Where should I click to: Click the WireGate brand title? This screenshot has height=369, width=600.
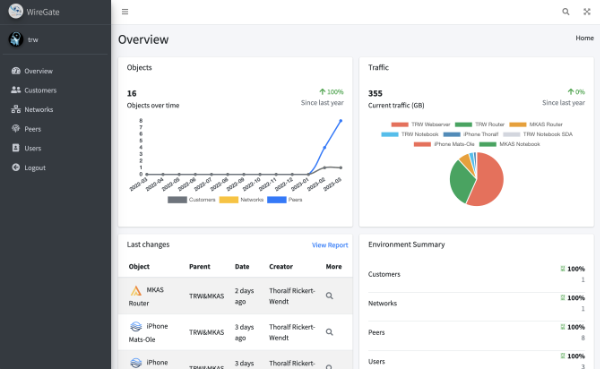click(43, 12)
